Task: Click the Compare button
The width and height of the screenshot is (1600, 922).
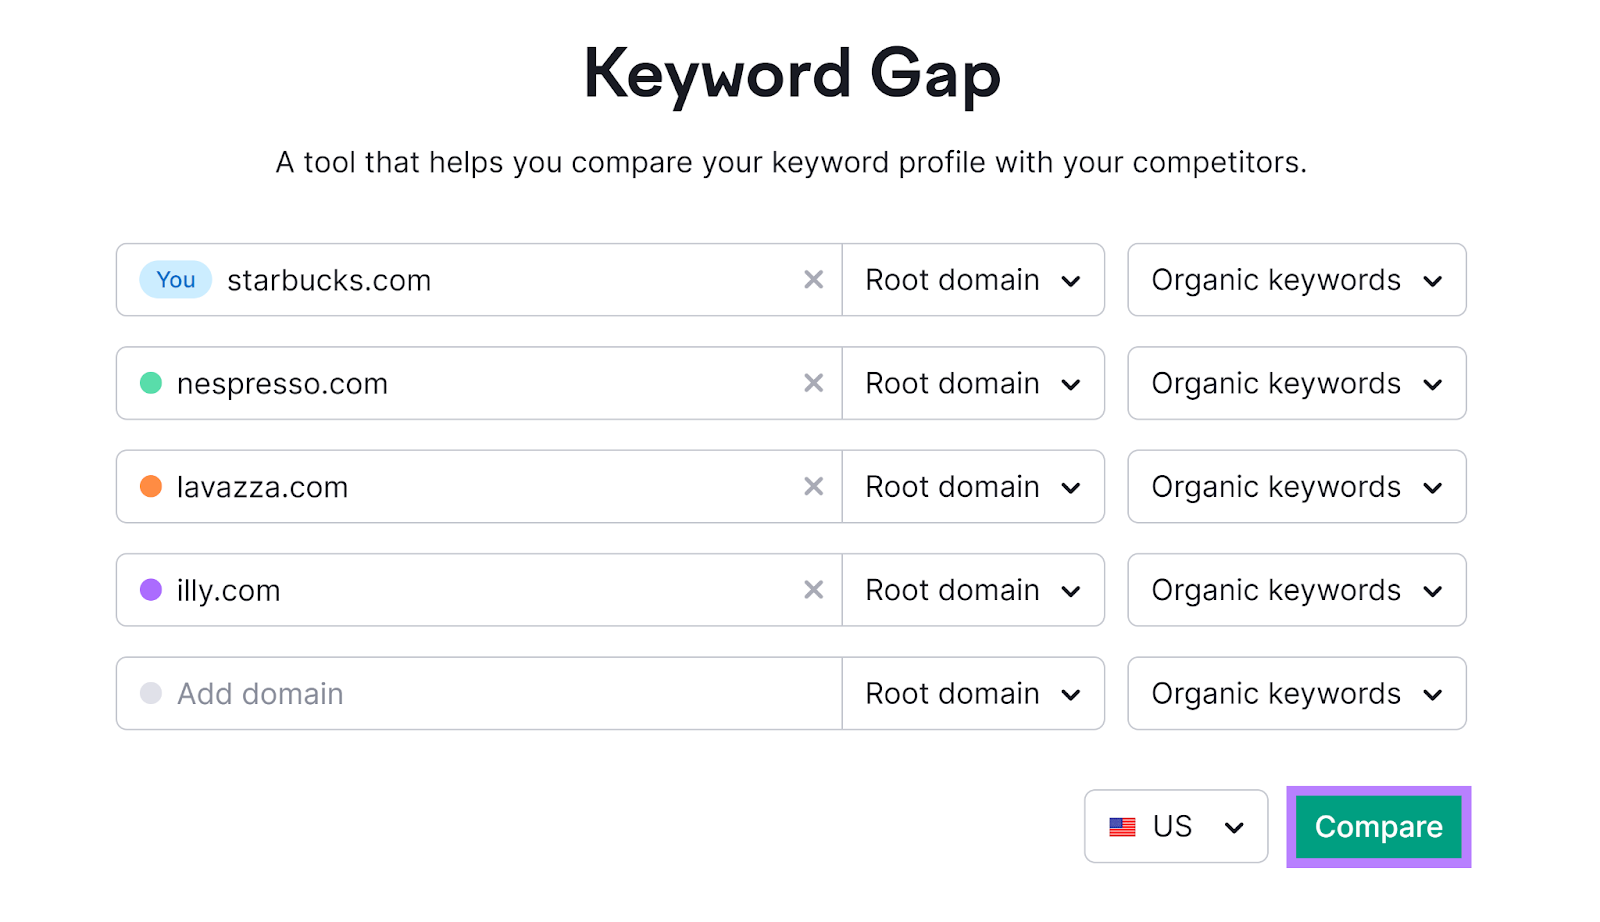Action: pyautogui.click(x=1377, y=826)
